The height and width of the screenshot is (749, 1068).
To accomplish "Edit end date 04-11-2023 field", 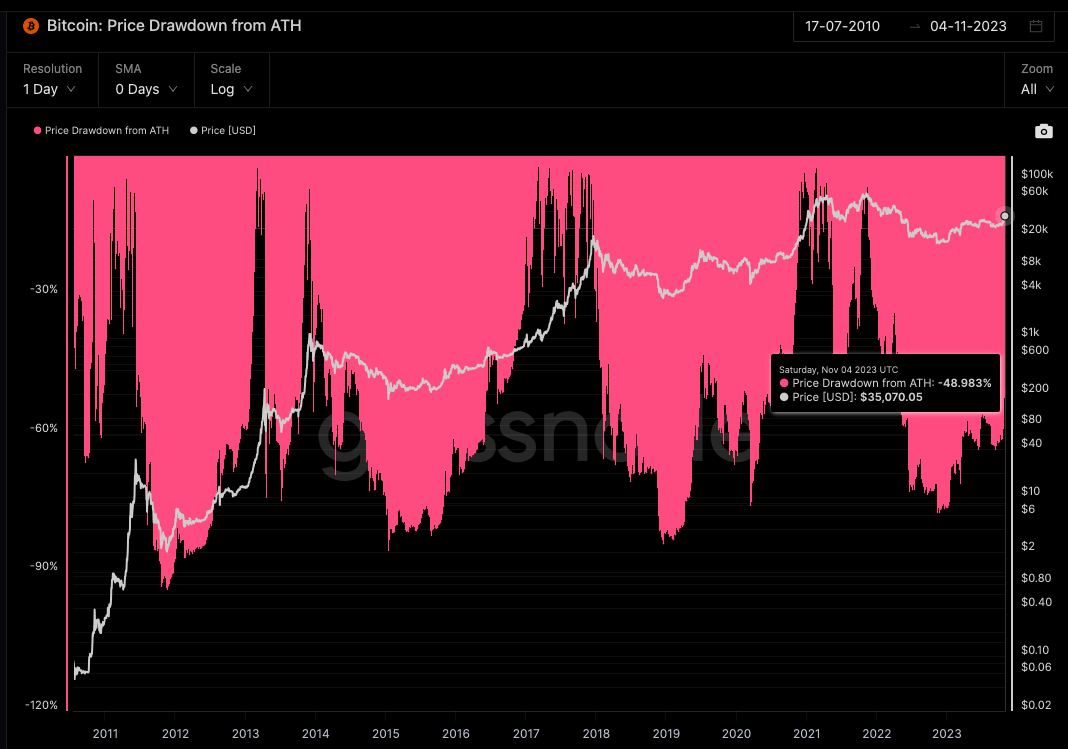I will tap(968, 27).
